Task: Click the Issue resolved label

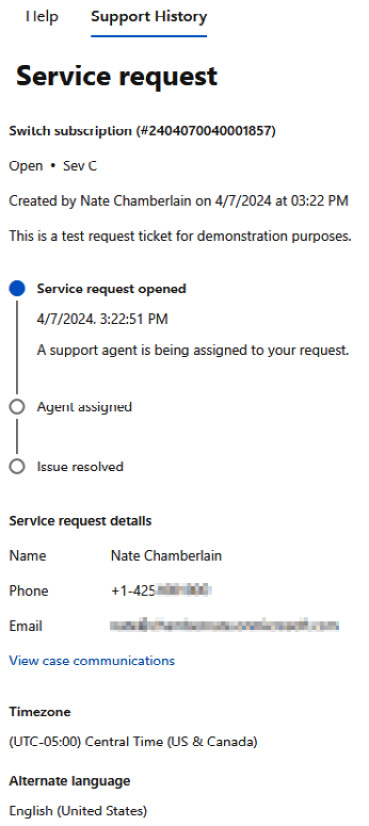Action: click(x=80, y=467)
